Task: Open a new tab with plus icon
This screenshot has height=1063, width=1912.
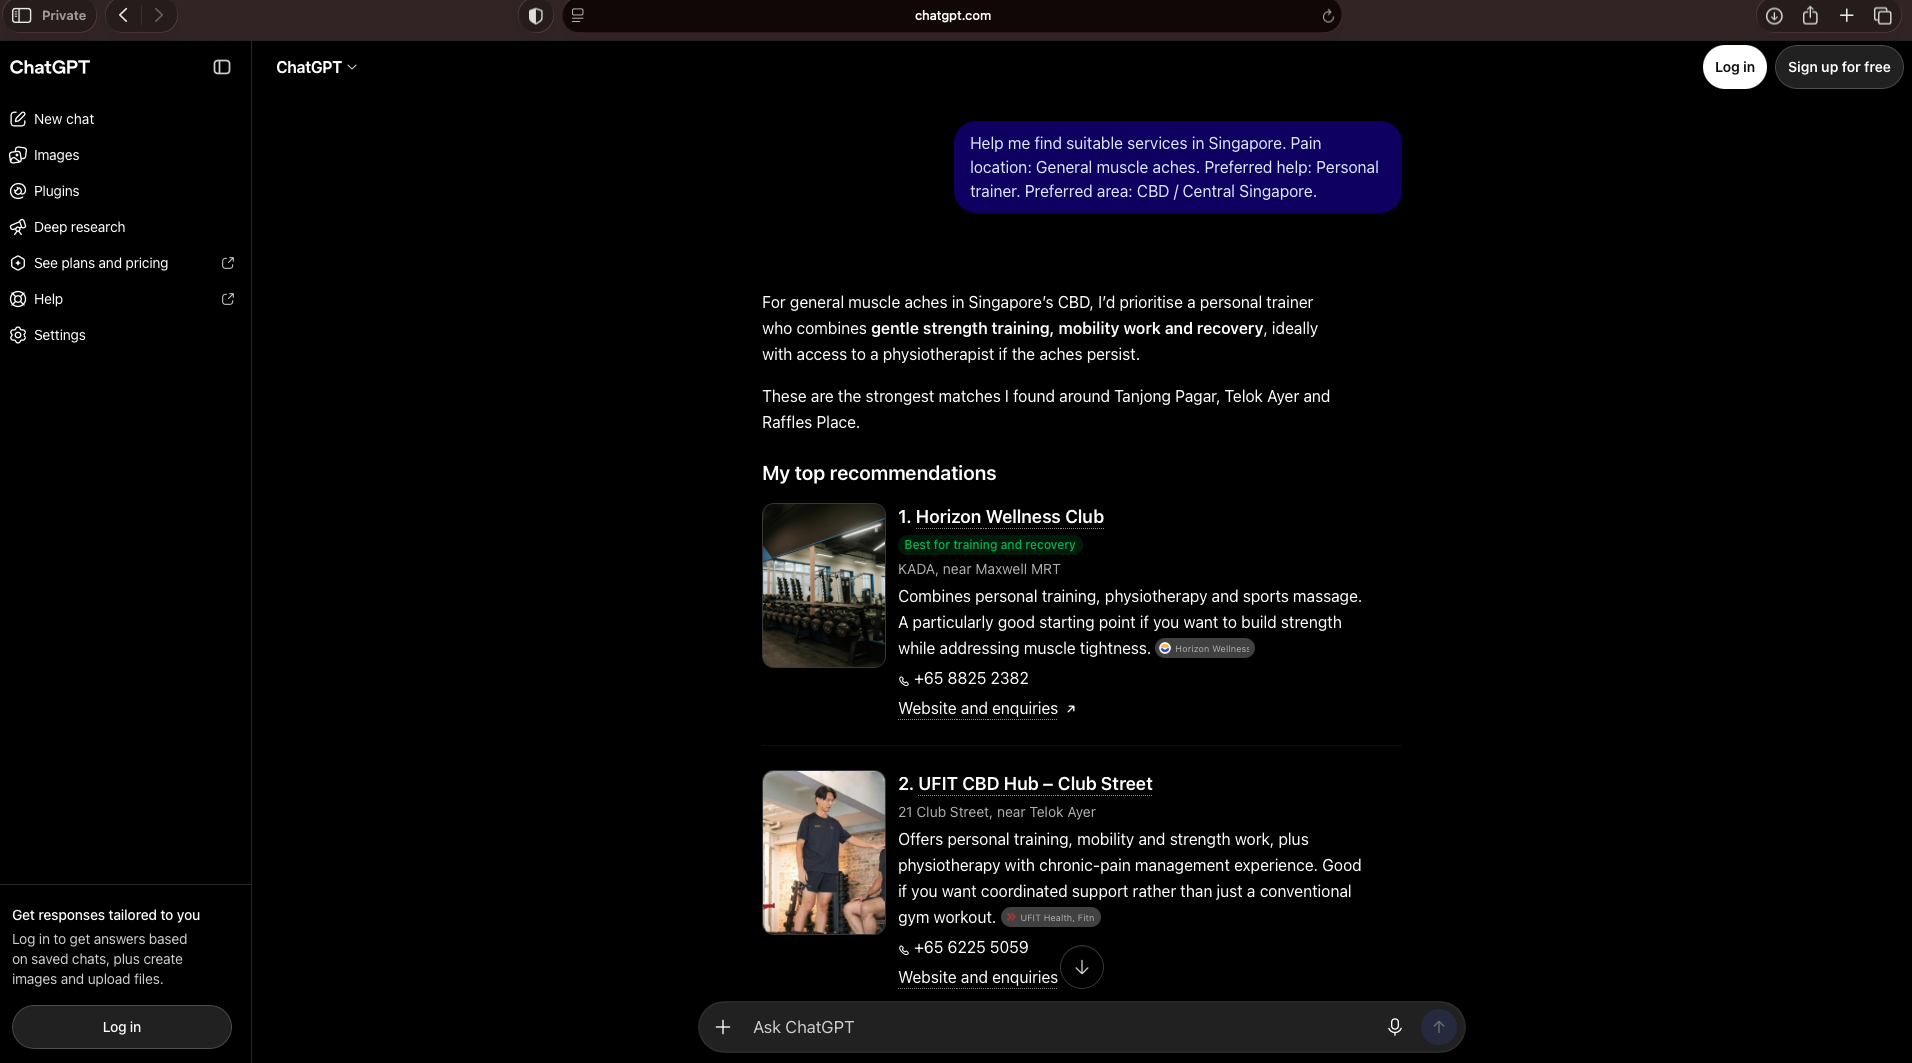Action: point(1847,15)
